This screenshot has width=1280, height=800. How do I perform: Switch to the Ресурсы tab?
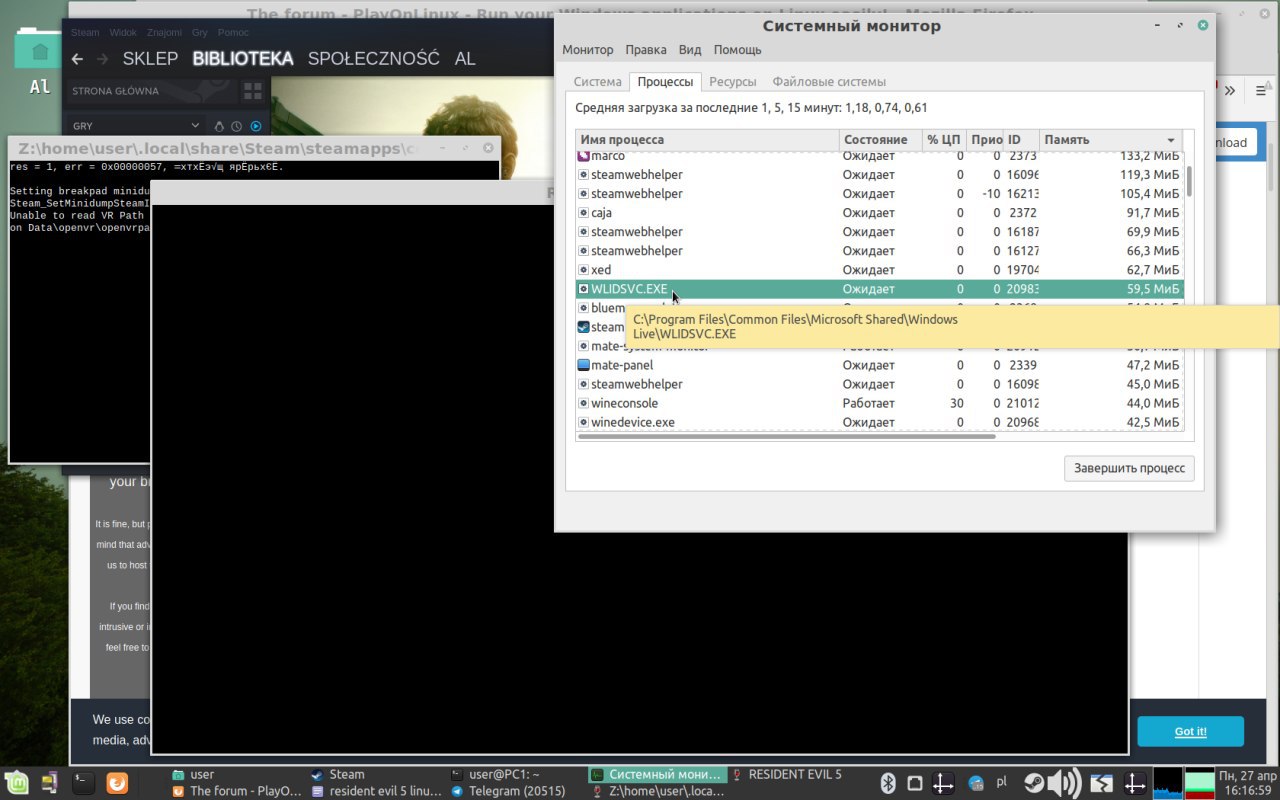click(733, 82)
